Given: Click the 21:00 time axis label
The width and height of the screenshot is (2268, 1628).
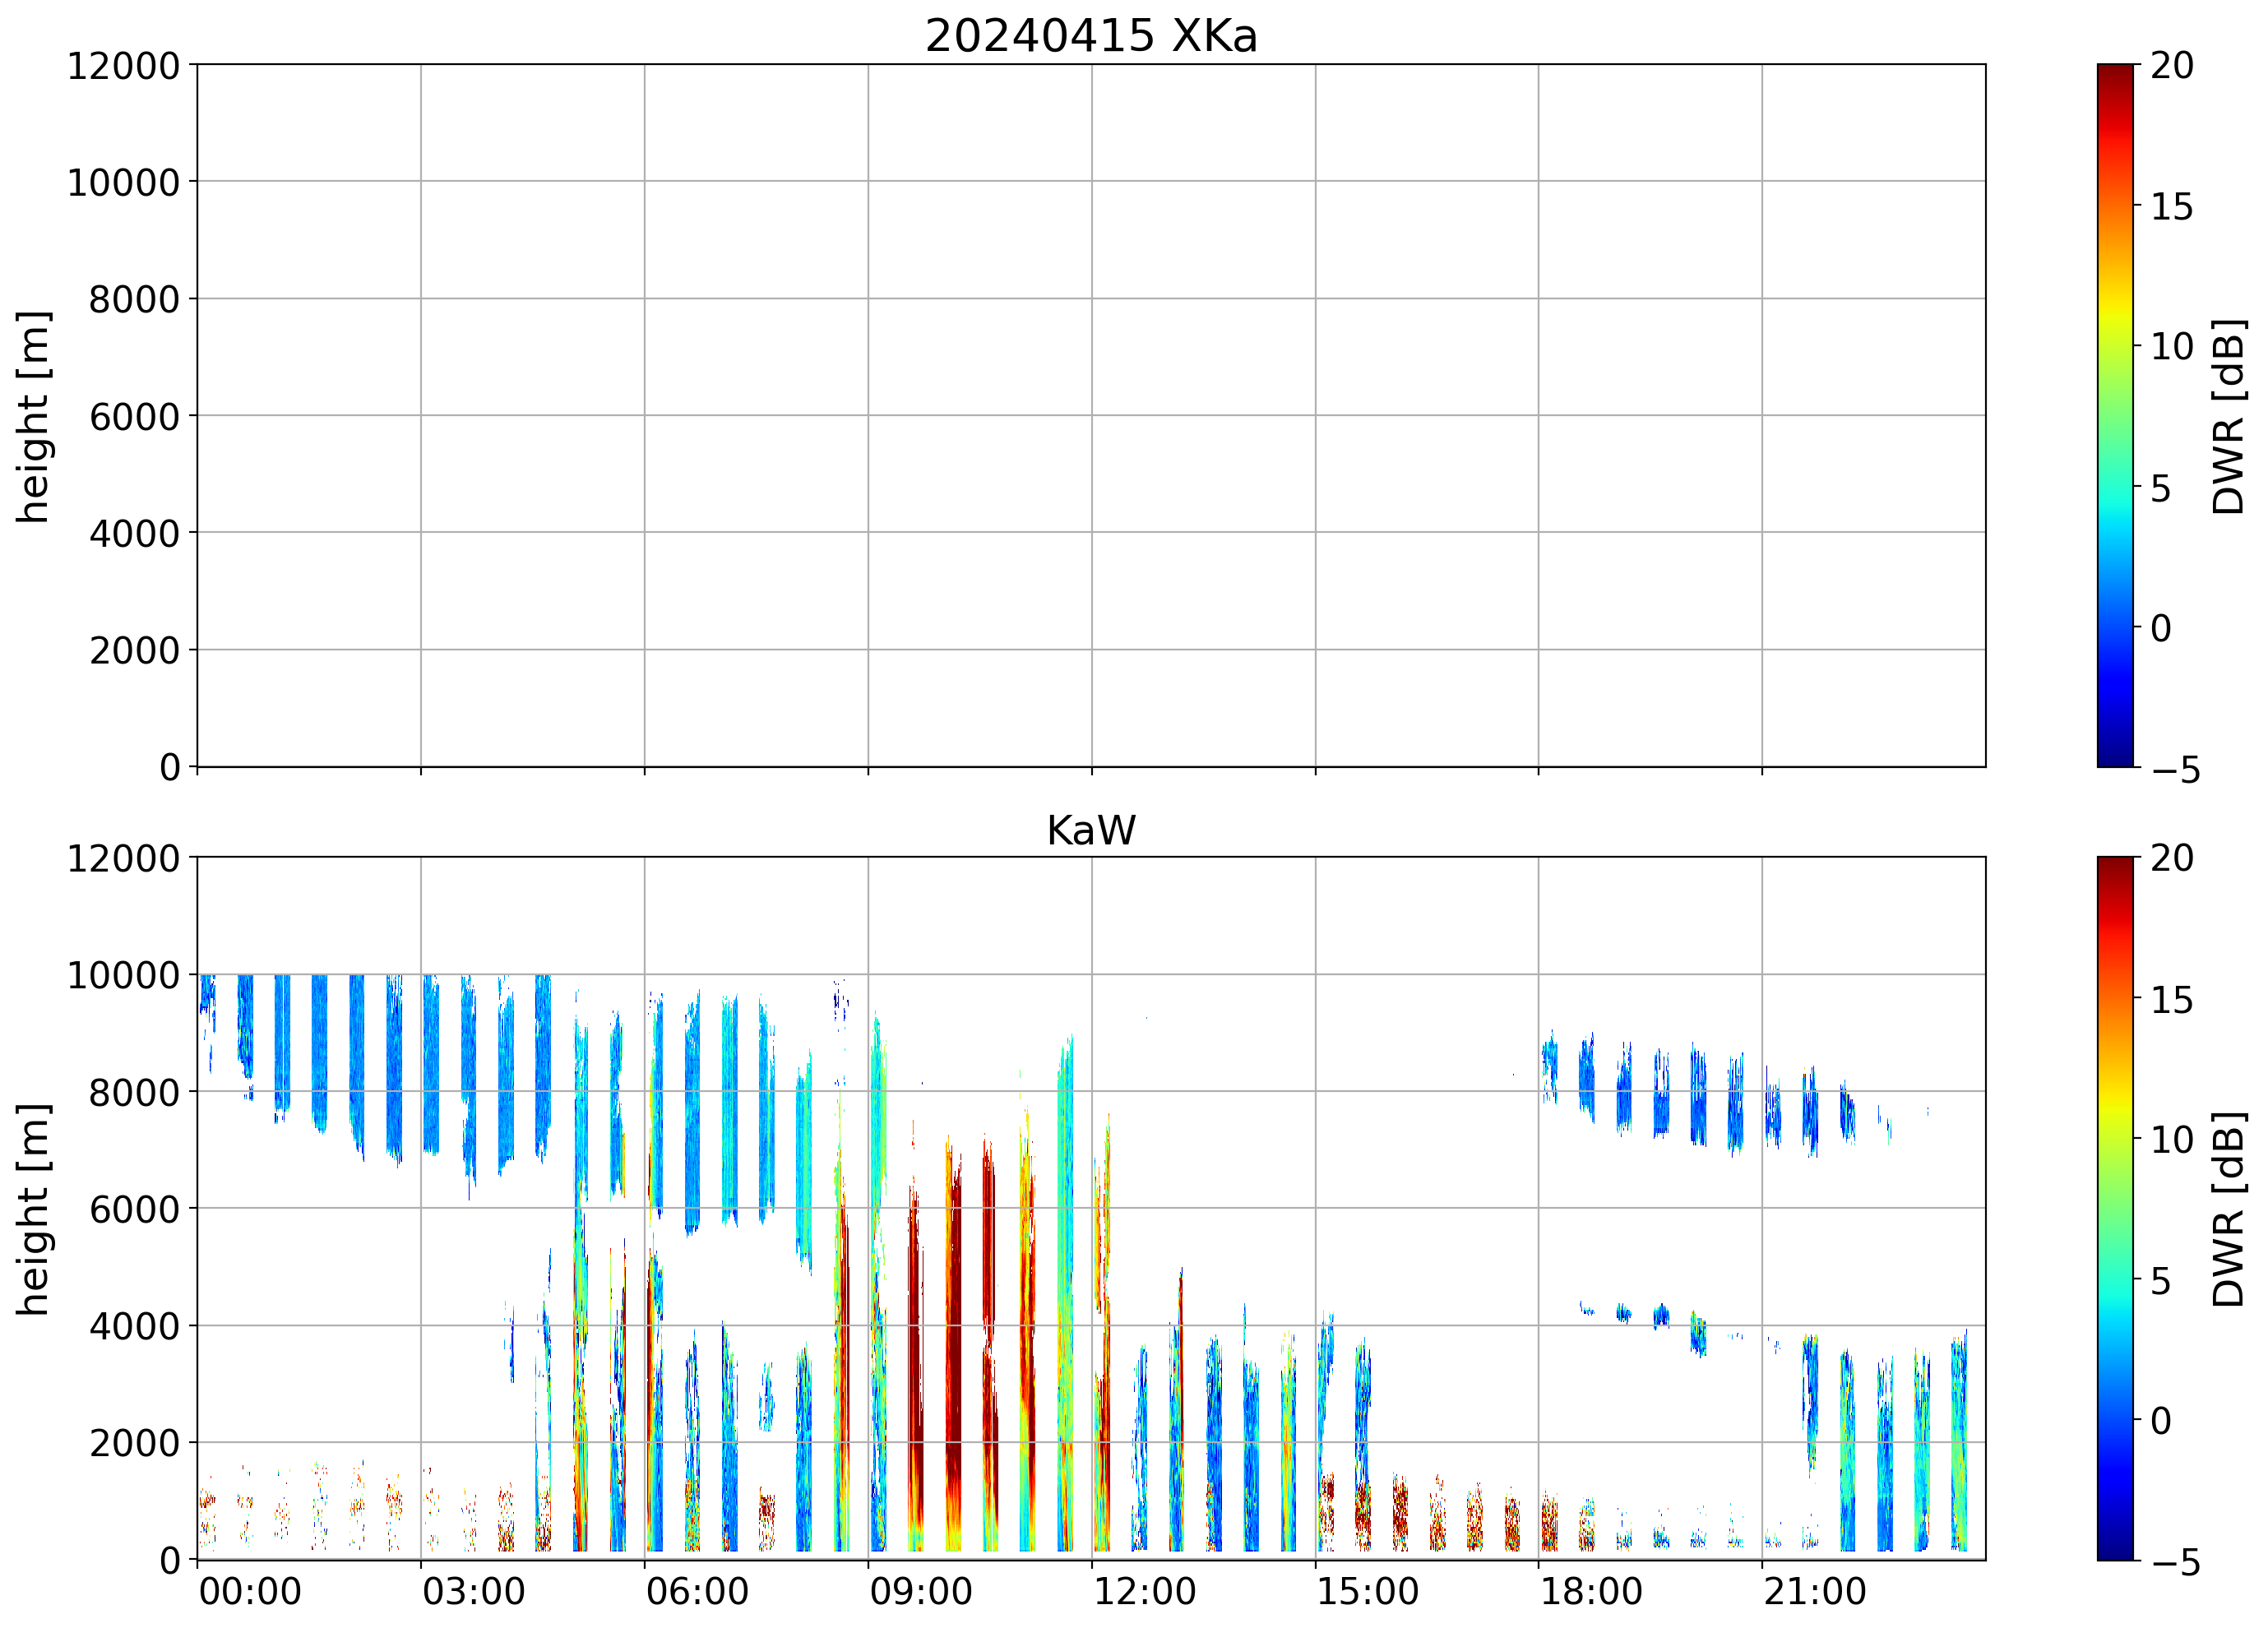Looking at the screenshot, I should click(1814, 1592).
